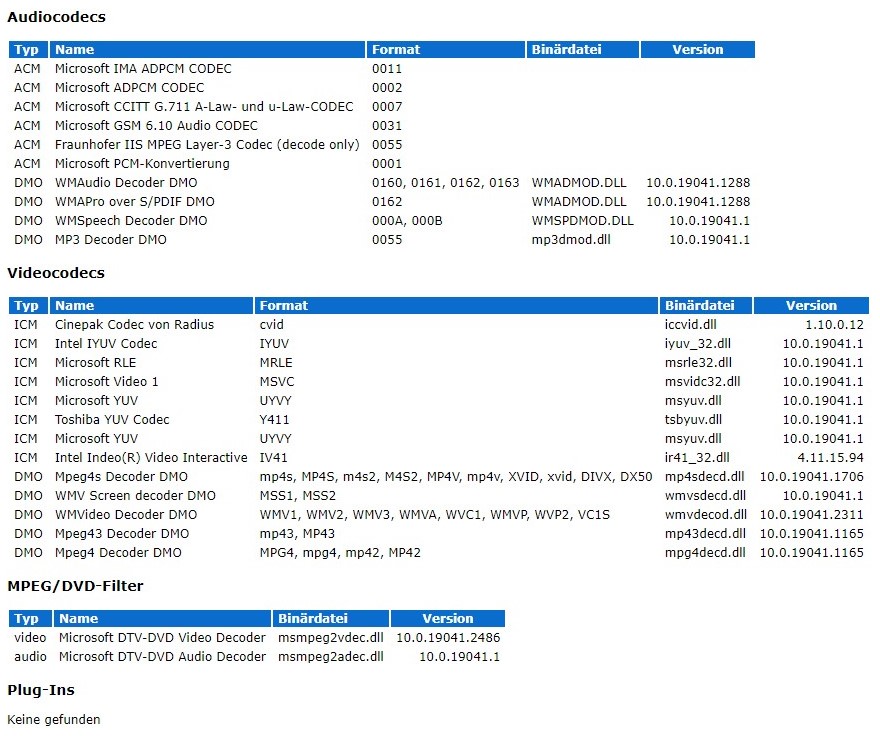Click 'tsbyuv.dll' binary file cell
The height and width of the screenshot is (736, 880).
(693, 420)
